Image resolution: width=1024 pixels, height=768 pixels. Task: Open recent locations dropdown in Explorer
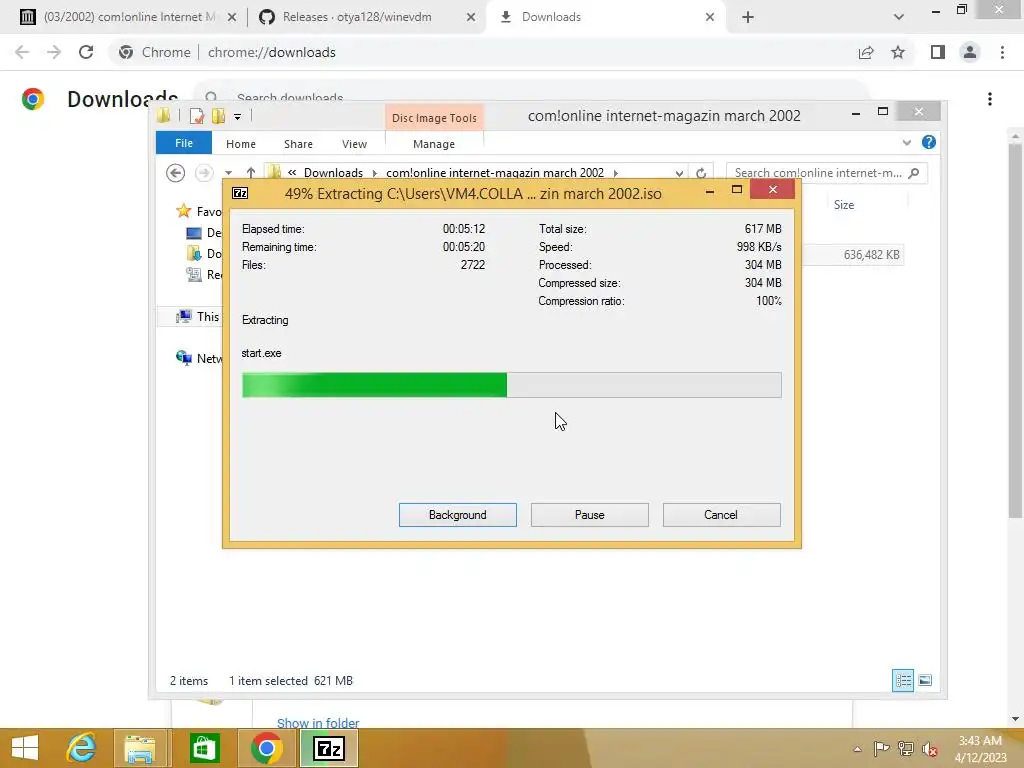point(229,173)
